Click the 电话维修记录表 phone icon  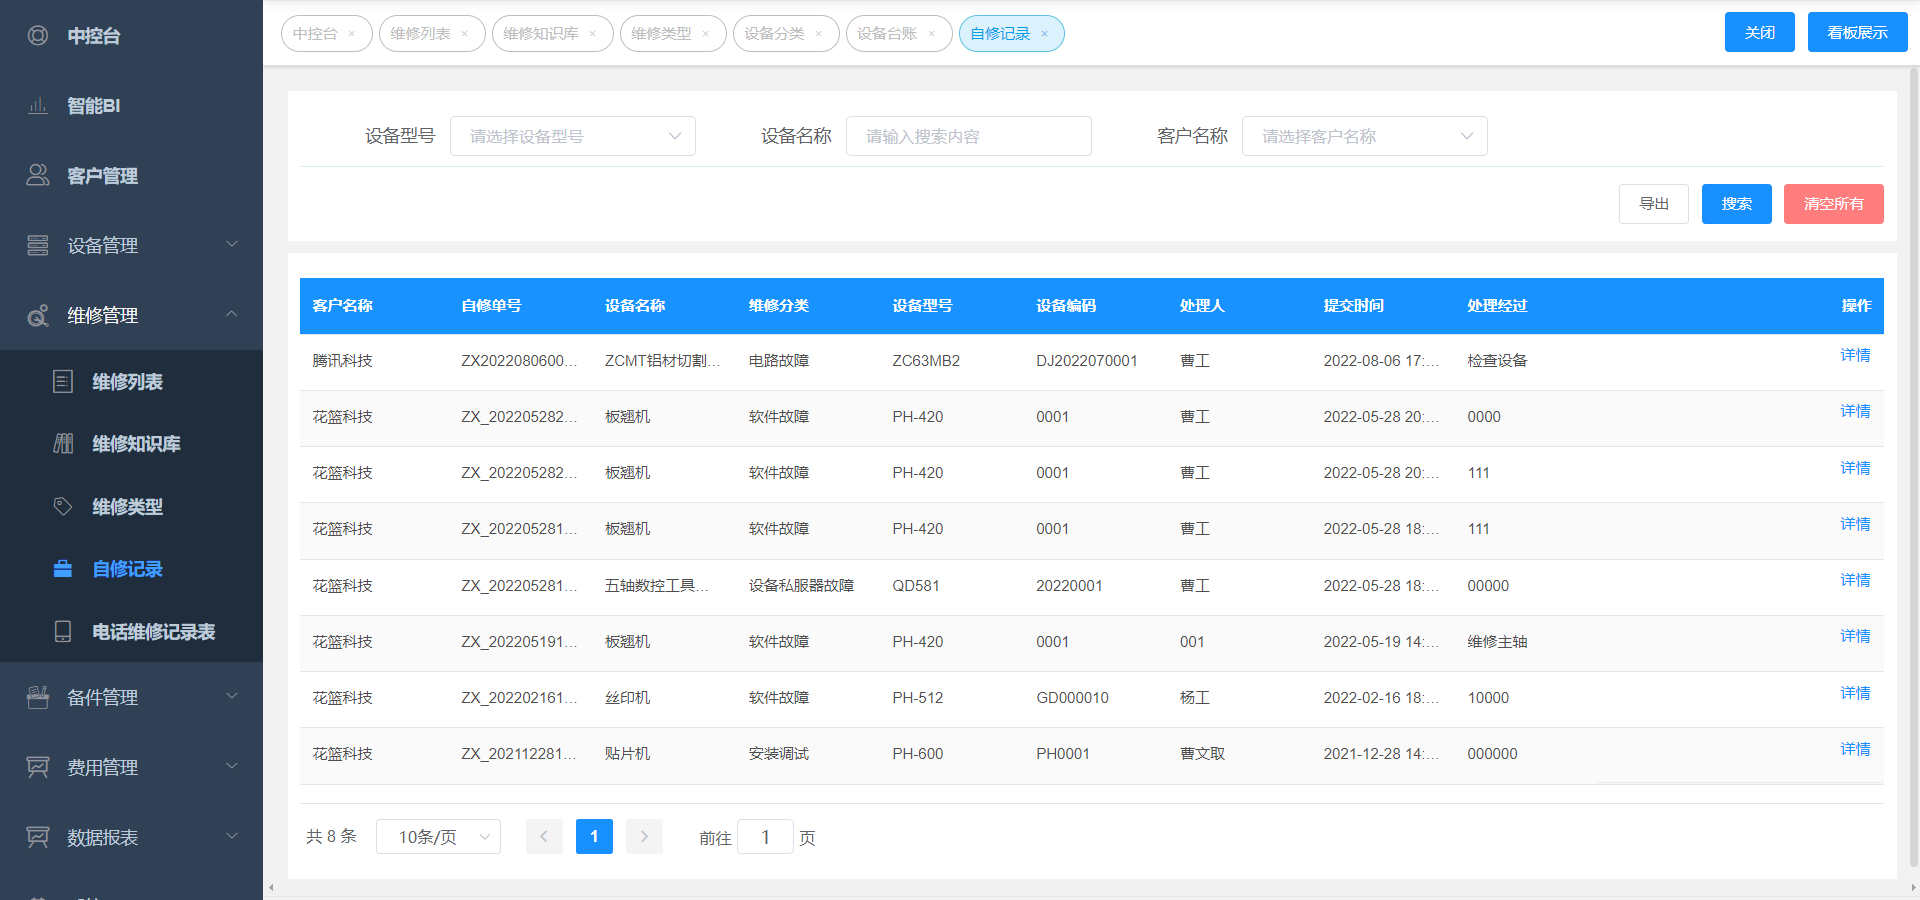[63, 631]
